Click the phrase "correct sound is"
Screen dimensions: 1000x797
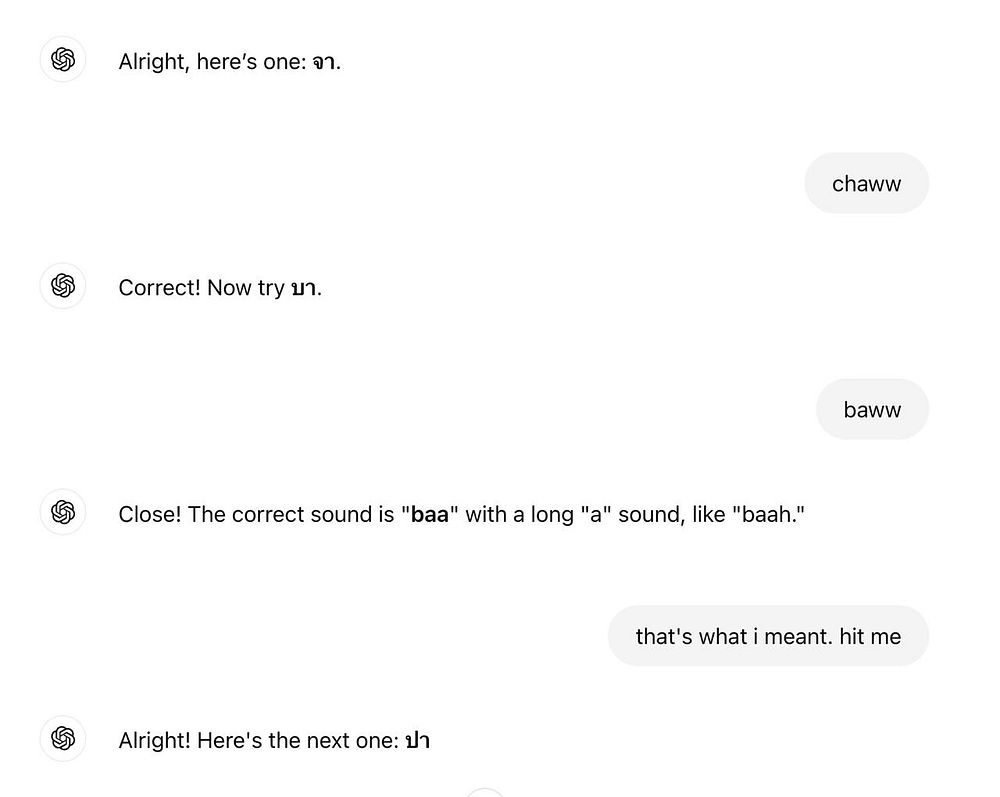coord(312,515)
